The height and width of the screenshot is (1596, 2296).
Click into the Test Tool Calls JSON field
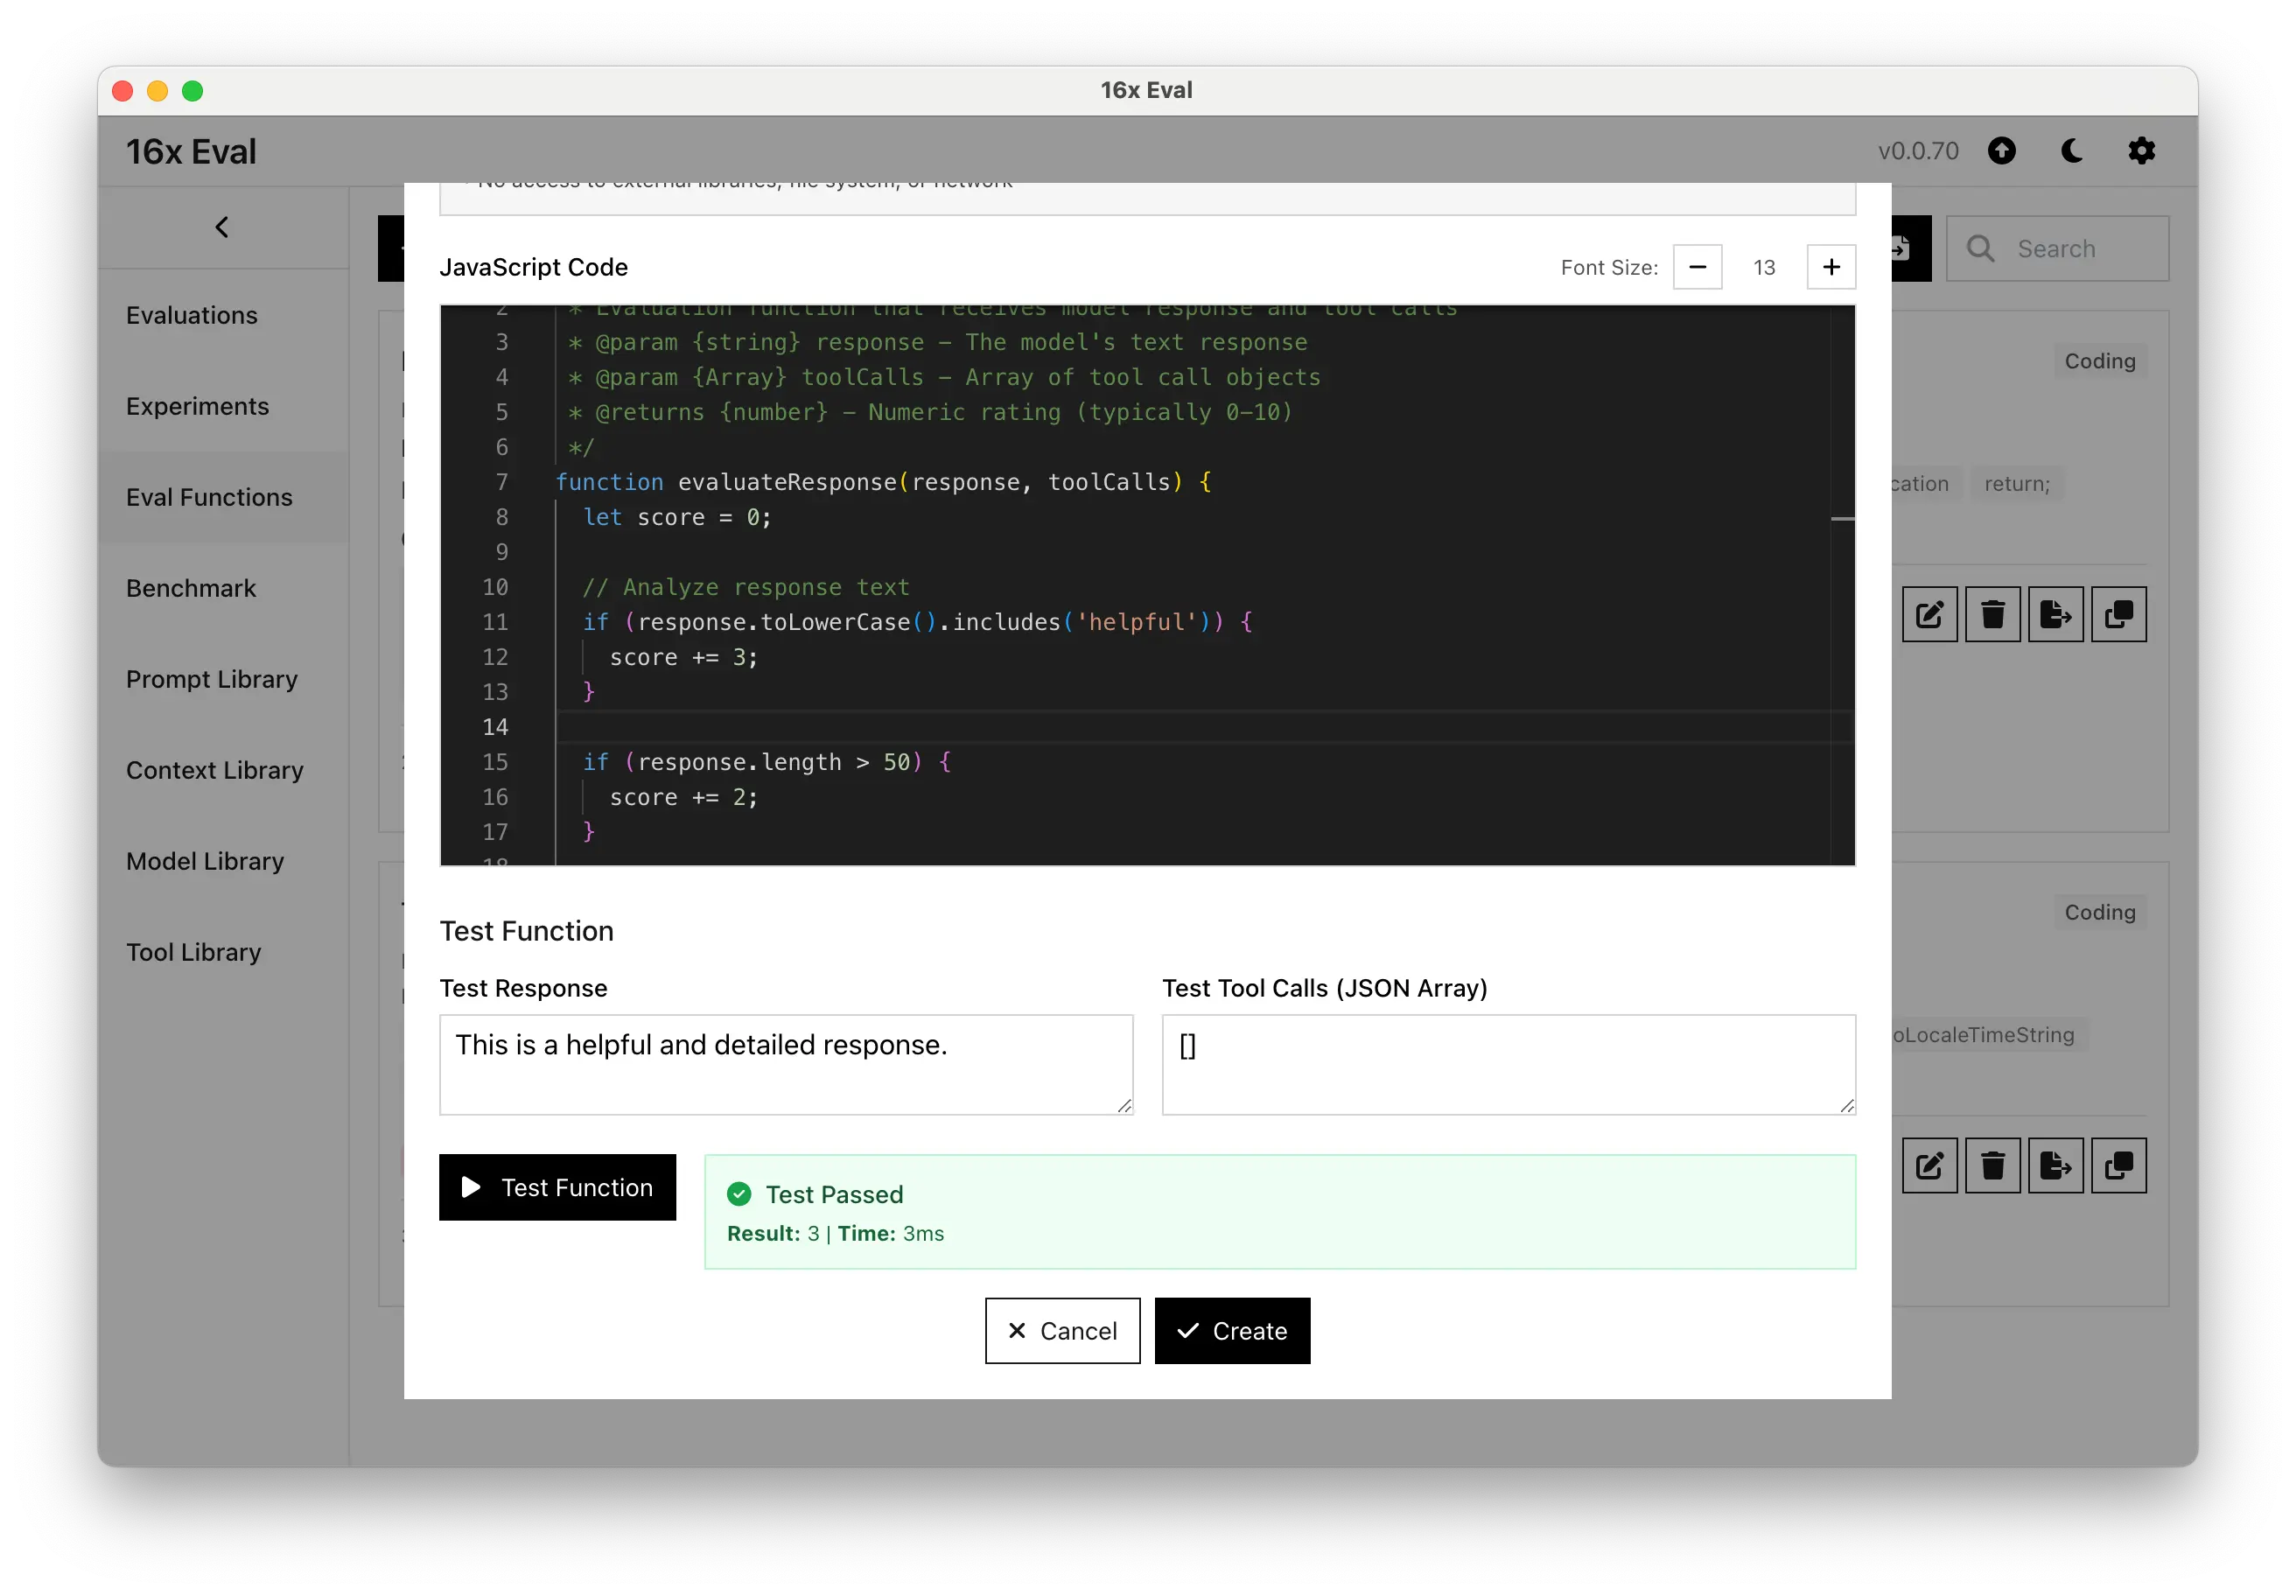pos(1508,1064)
